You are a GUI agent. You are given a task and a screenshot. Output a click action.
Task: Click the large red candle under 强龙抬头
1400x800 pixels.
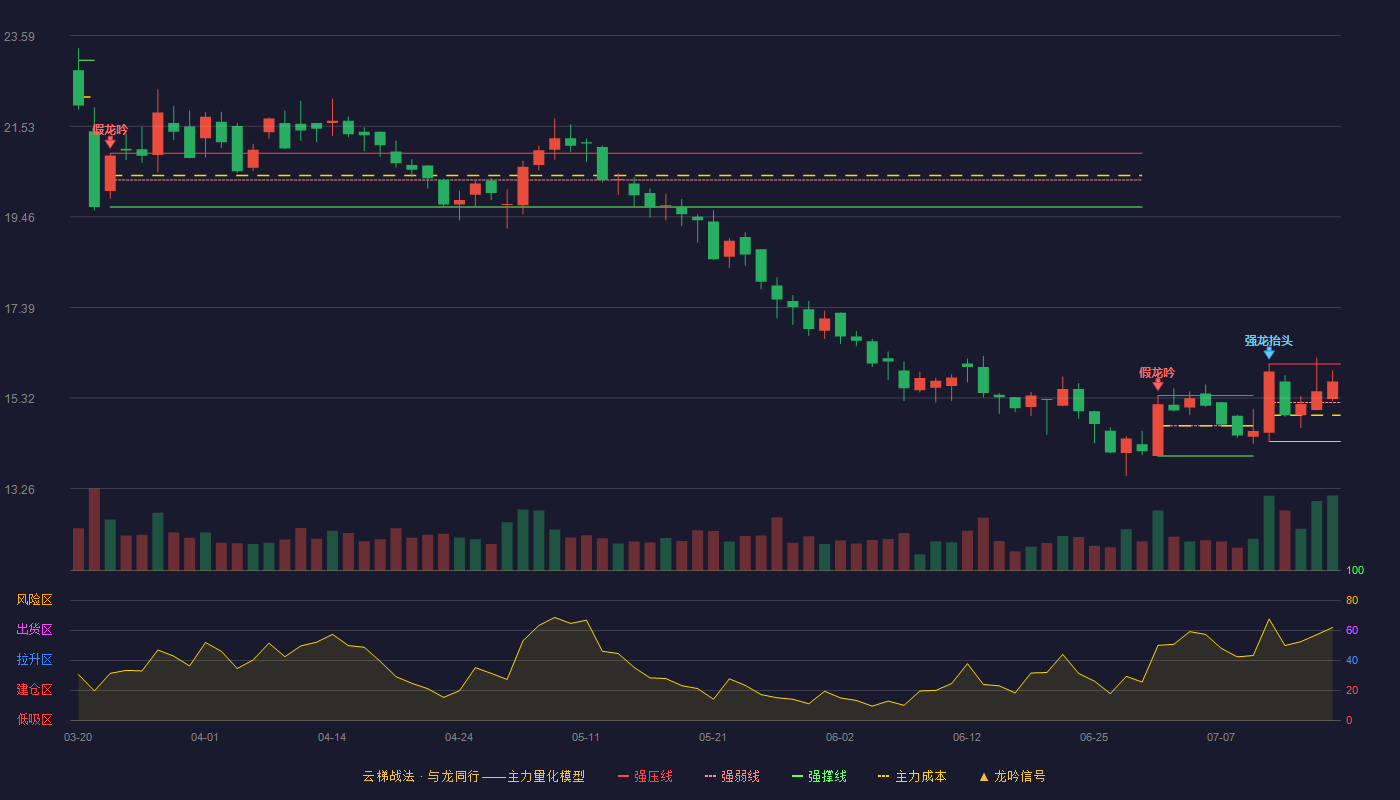[x=1269, y=402]
